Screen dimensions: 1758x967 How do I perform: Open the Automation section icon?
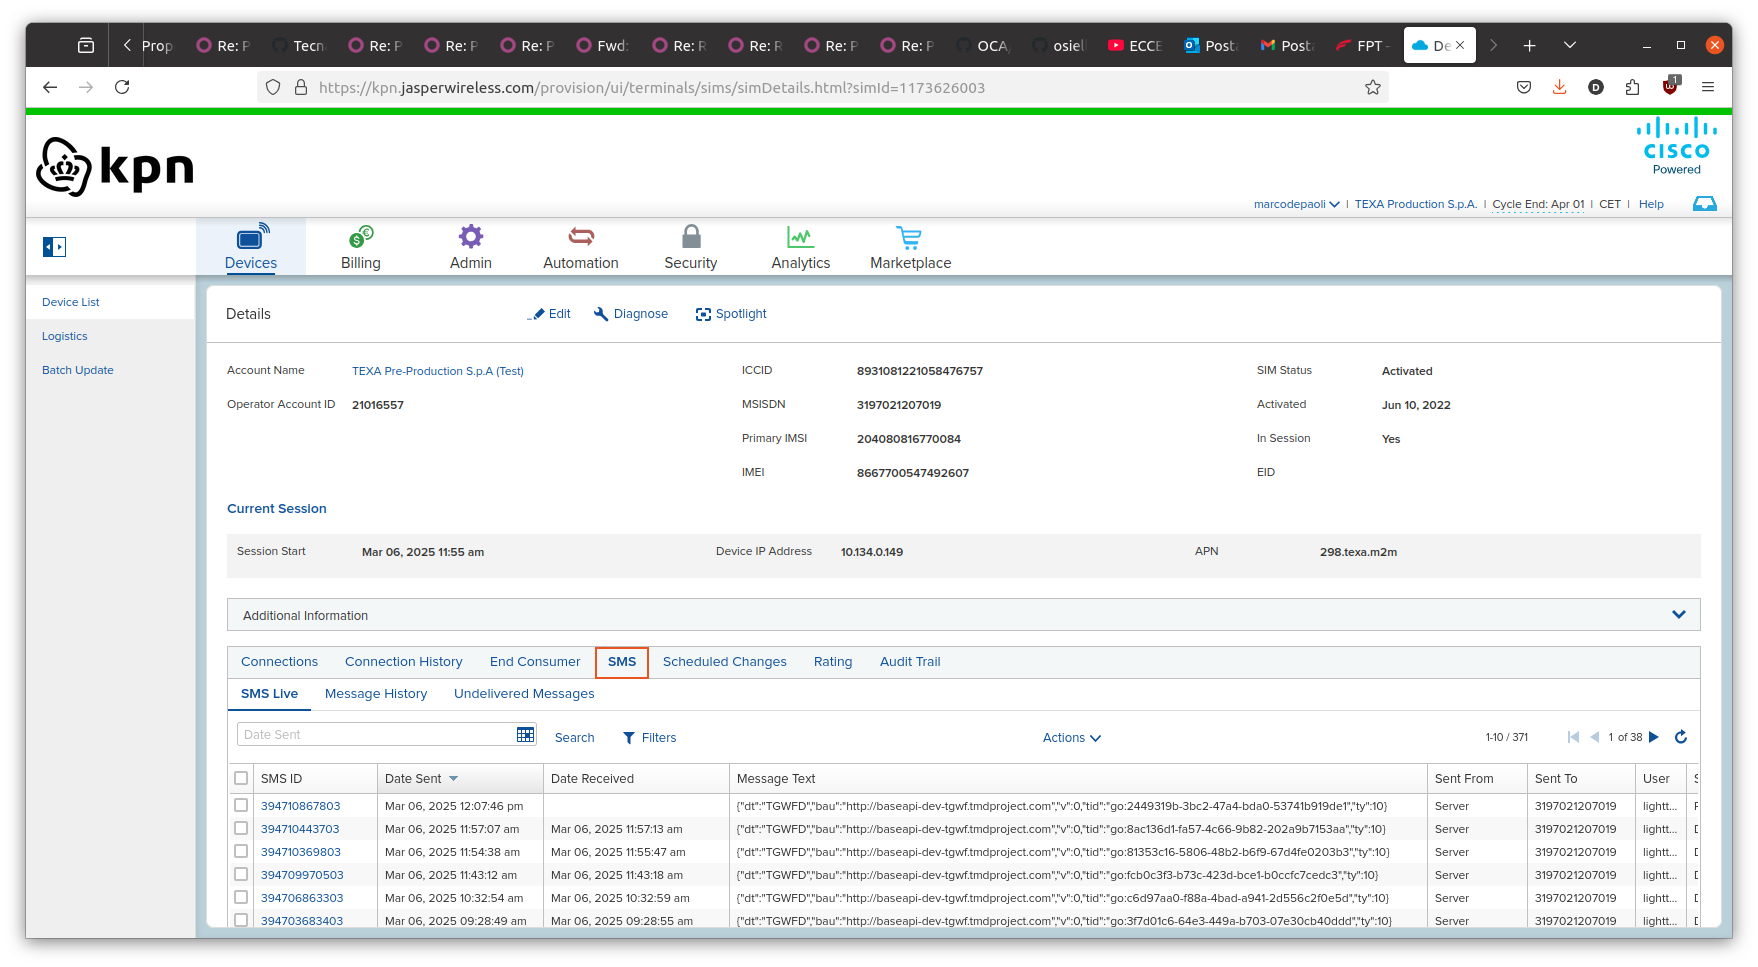point(581,237)
